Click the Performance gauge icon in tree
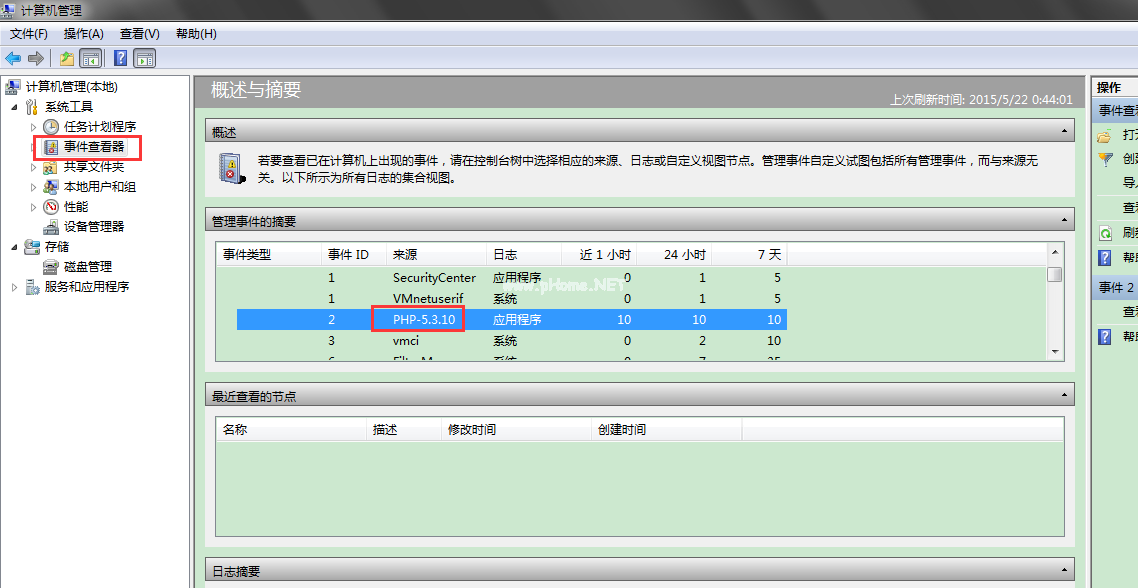 click(51, 207)
